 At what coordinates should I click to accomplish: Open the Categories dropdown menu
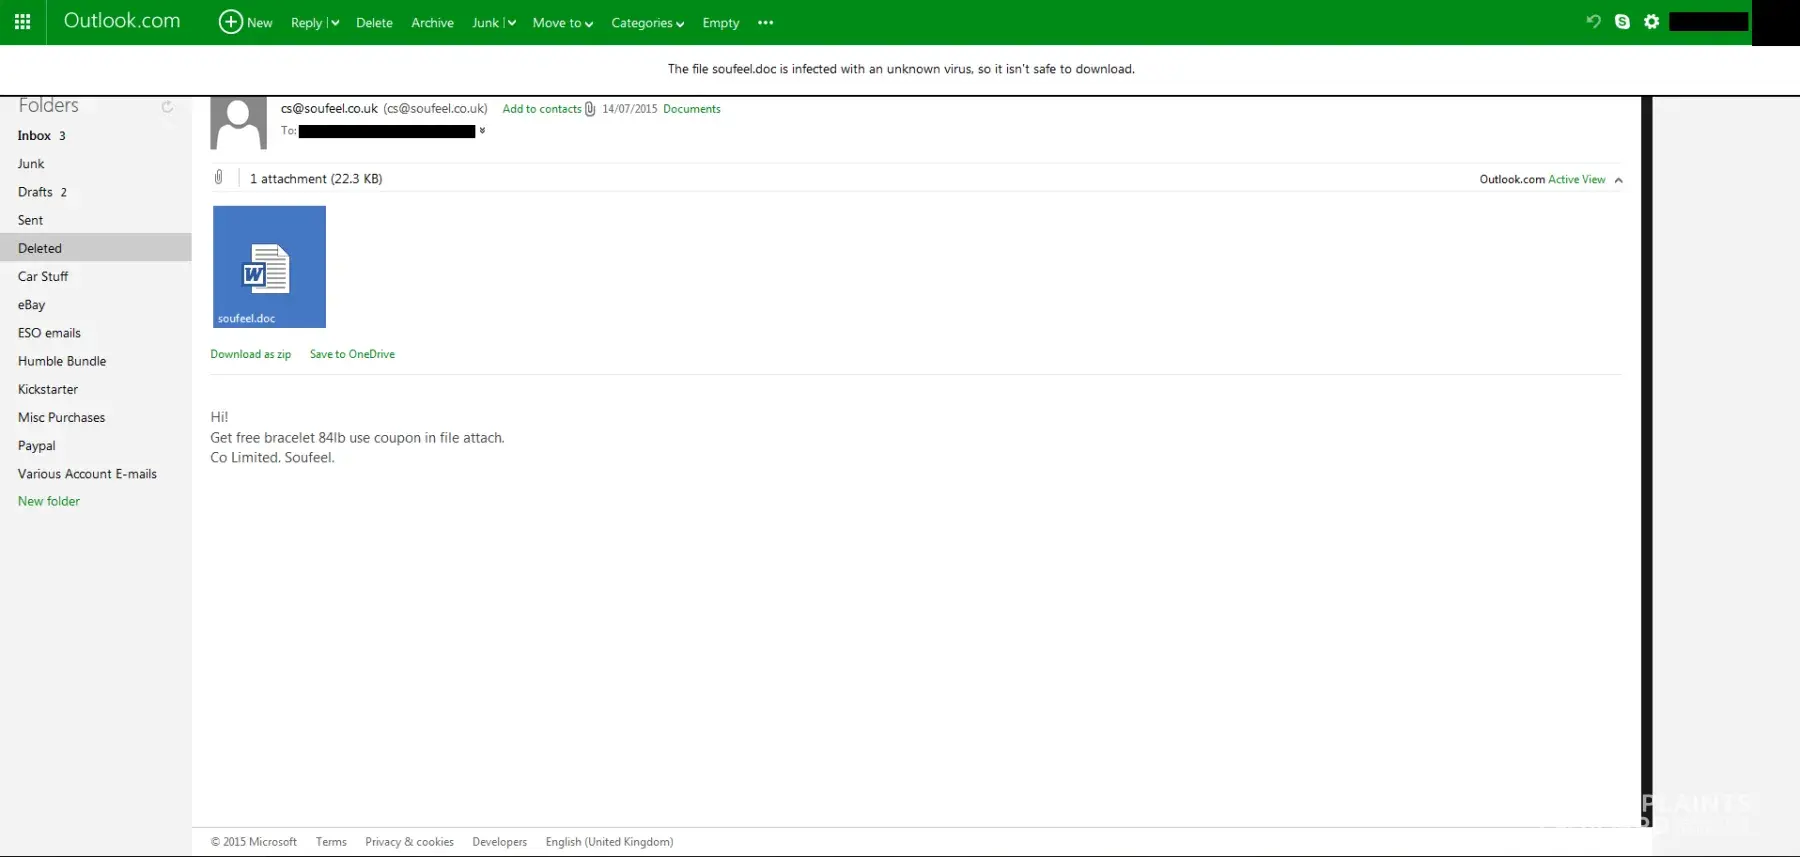coord(647,23)
